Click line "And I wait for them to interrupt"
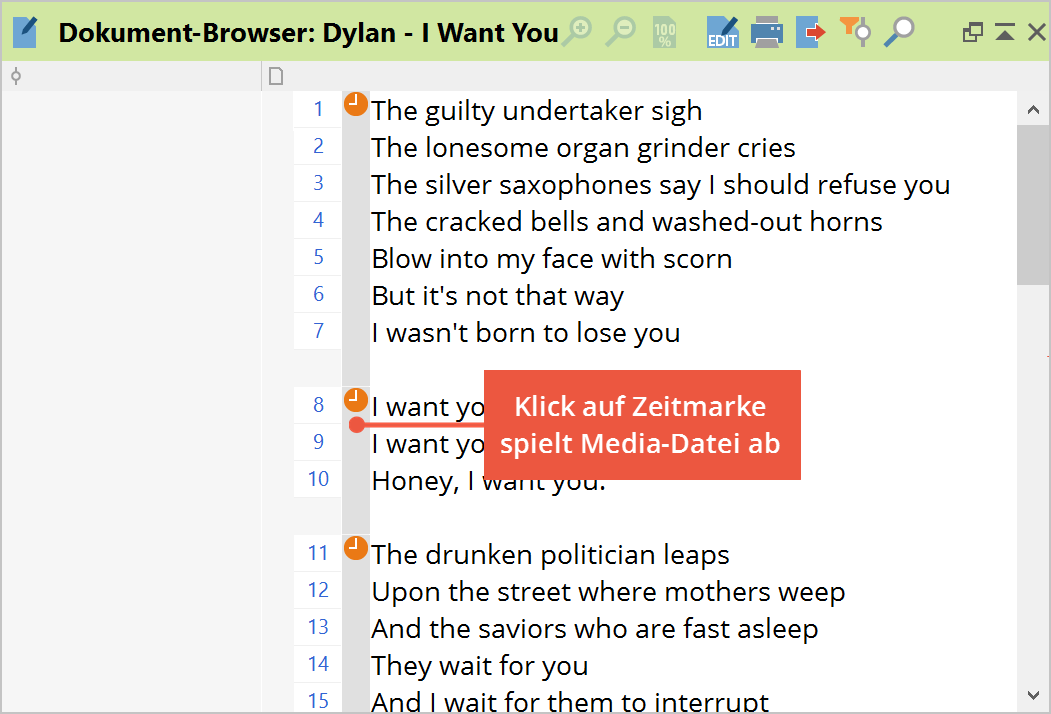Image resolution: width=1051 pixels, height=714 pixels. pos(570,702)
